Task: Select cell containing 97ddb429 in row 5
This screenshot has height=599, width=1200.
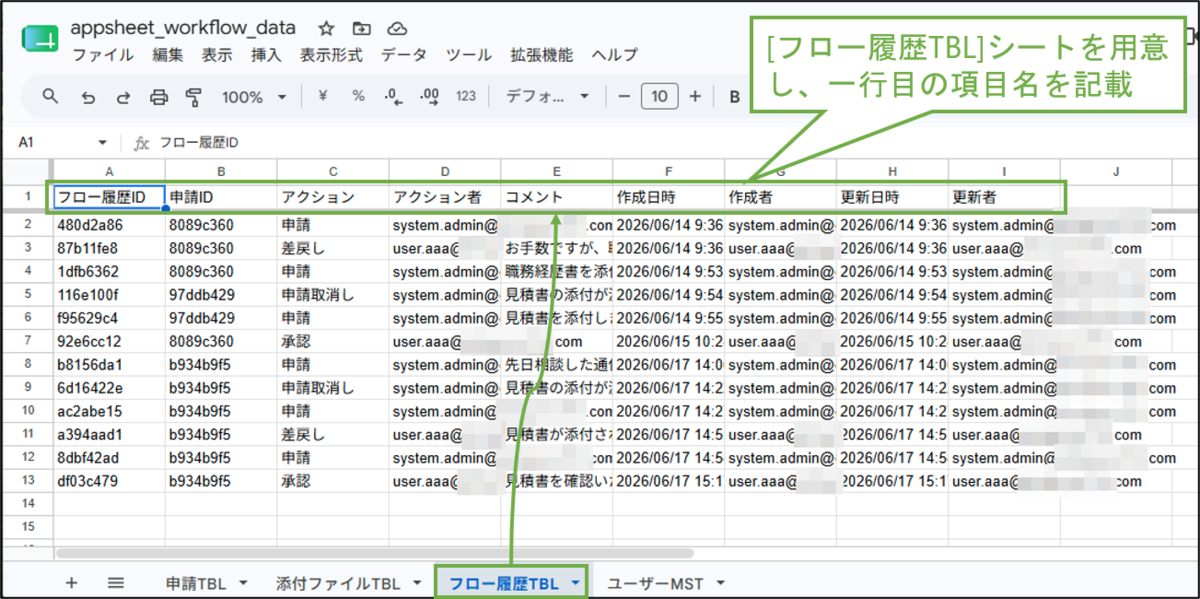Action: (221, 294)
